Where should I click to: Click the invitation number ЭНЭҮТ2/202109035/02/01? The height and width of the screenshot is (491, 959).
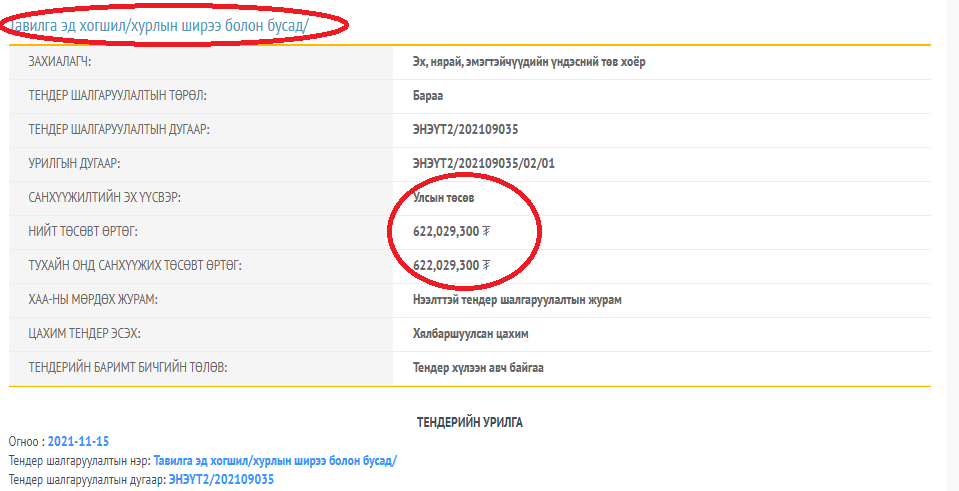coord(483,164)
